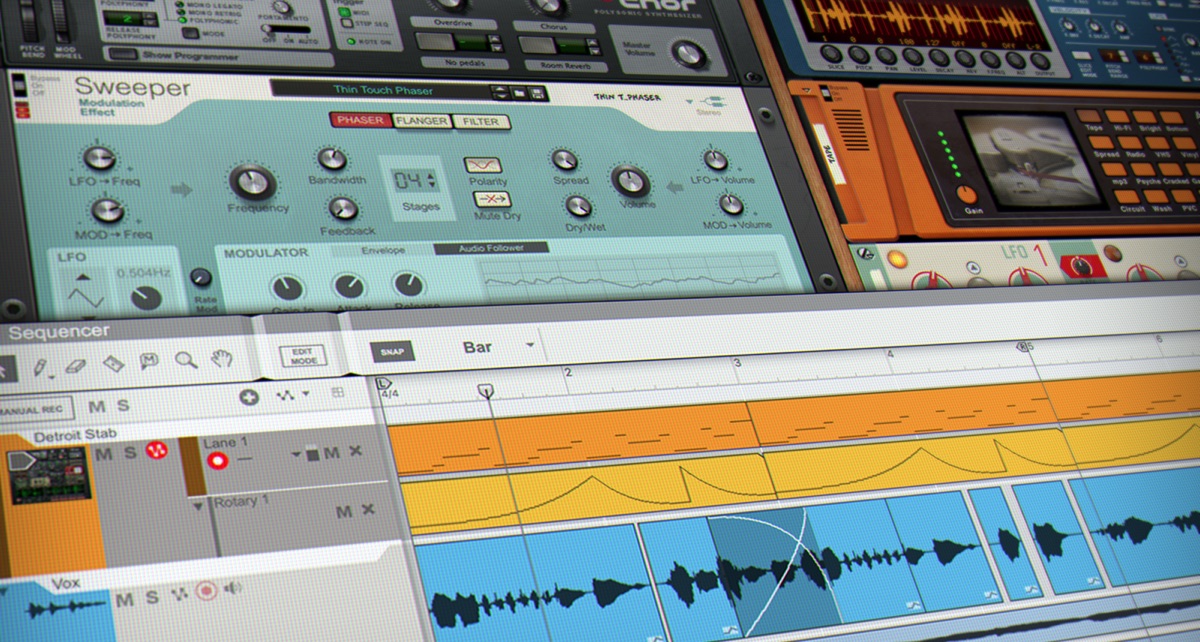This screenshot has width=1200, height=642.
Task: Click the plus icon to add a new lane
Action: click(249, 398)
